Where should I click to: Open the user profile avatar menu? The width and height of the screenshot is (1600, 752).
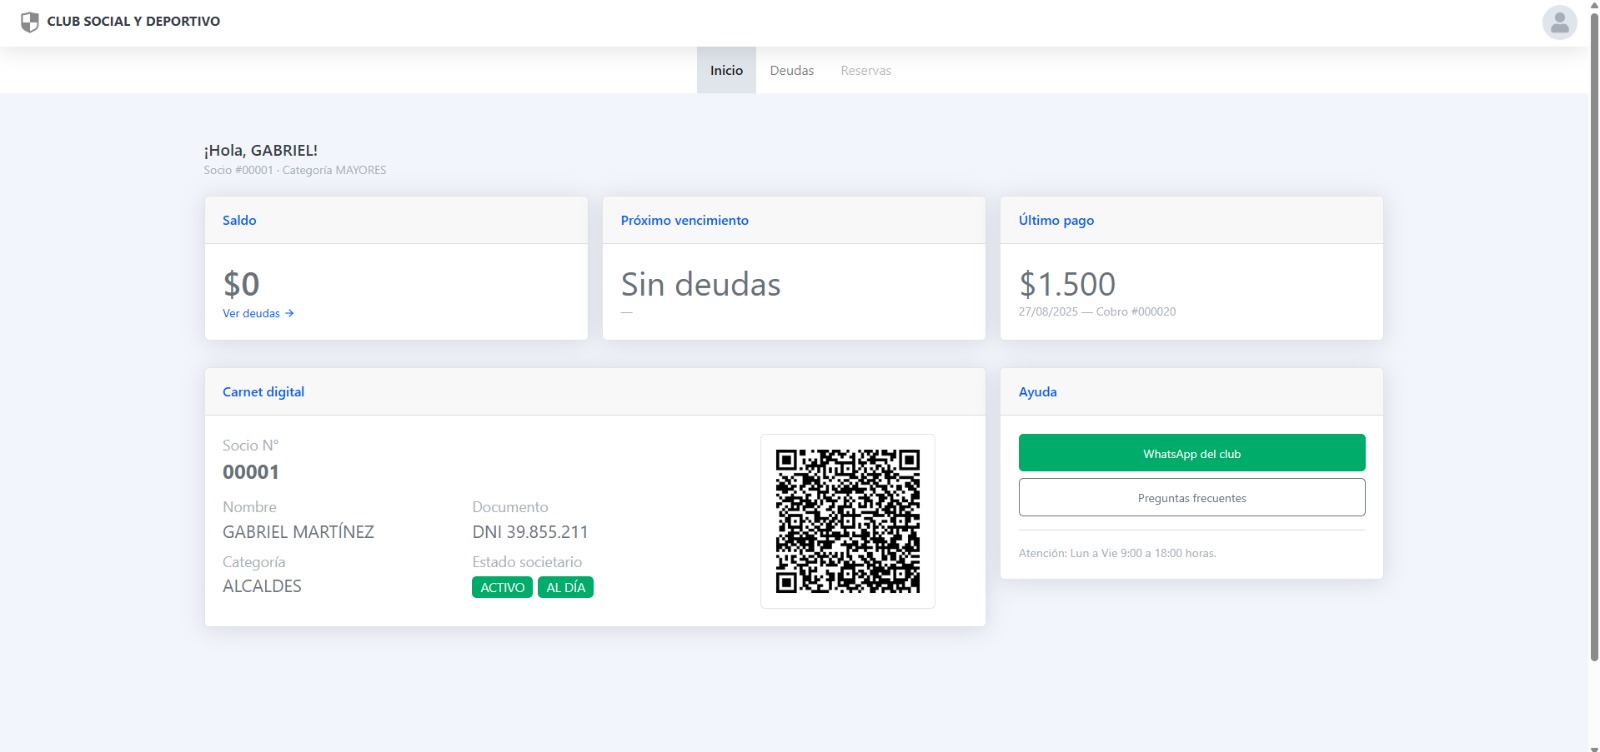[x=1559, y=22]
